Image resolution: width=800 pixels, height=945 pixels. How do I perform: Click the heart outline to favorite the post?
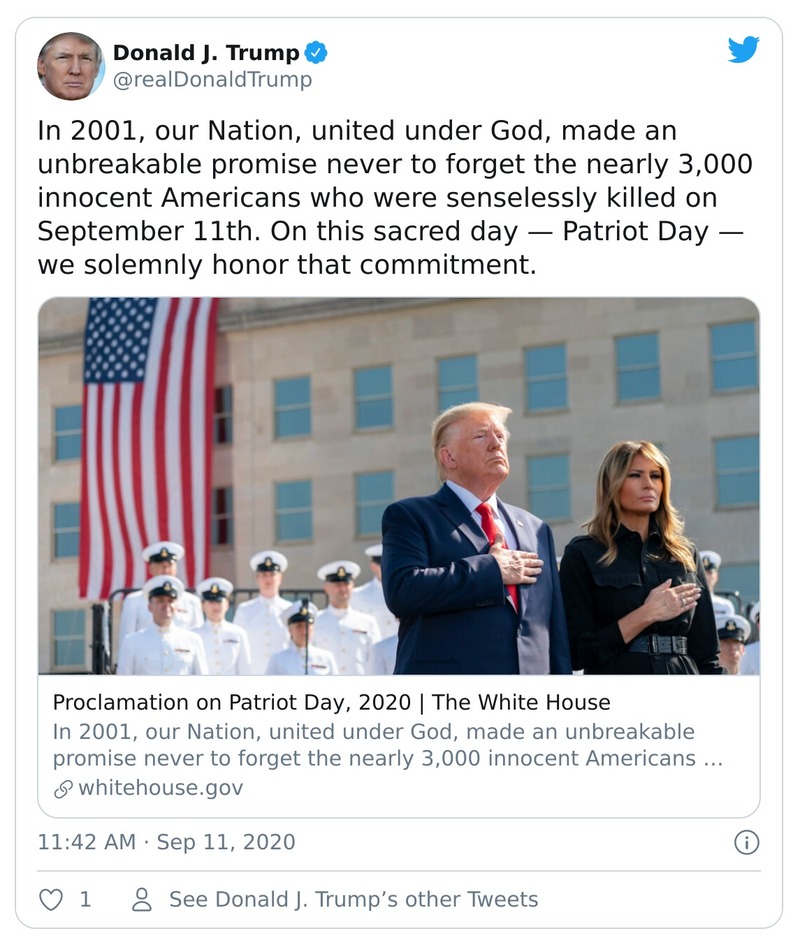click(51, 899)
